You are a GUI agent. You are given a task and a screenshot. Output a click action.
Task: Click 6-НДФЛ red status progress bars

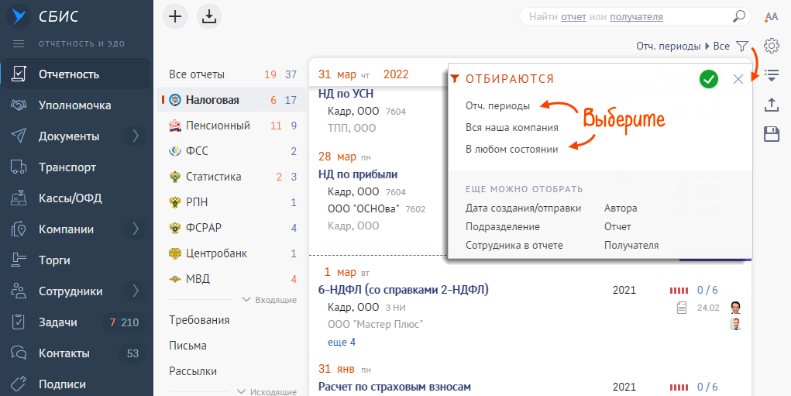click(x=679, y=291)
